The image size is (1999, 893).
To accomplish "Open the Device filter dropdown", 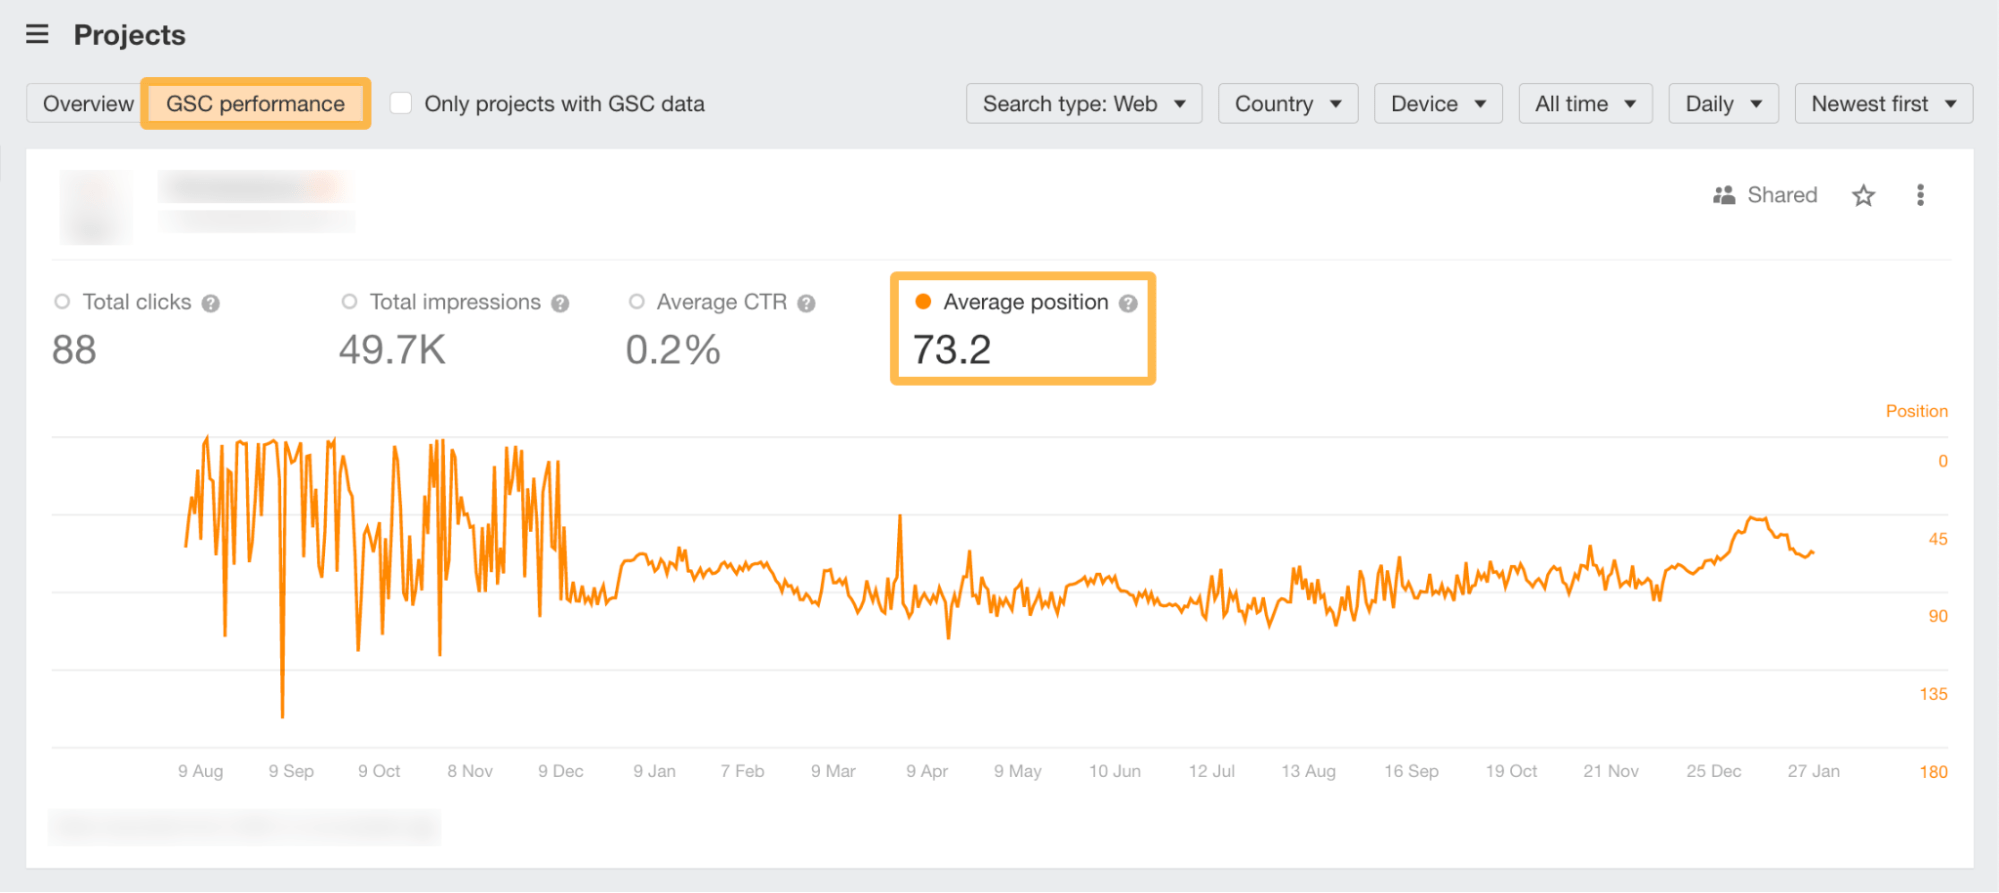I will tap(1437, 104).
